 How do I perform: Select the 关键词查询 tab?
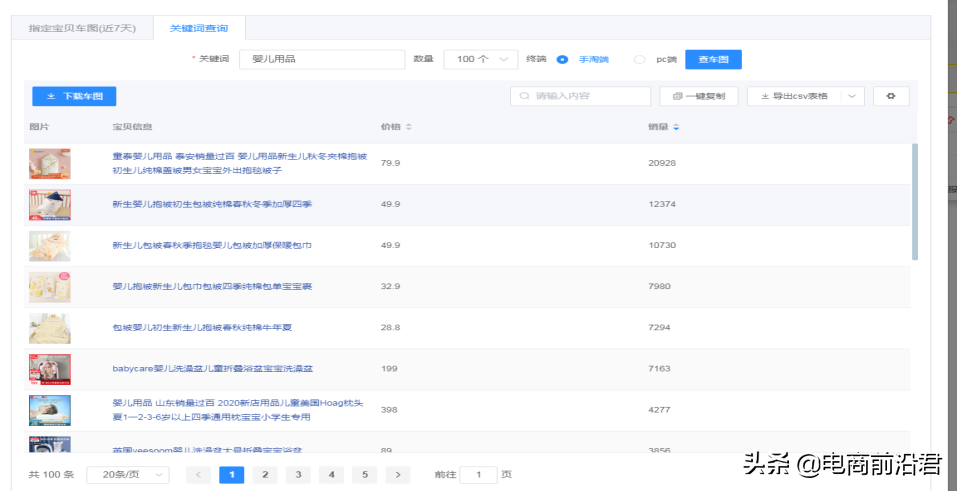199,28
